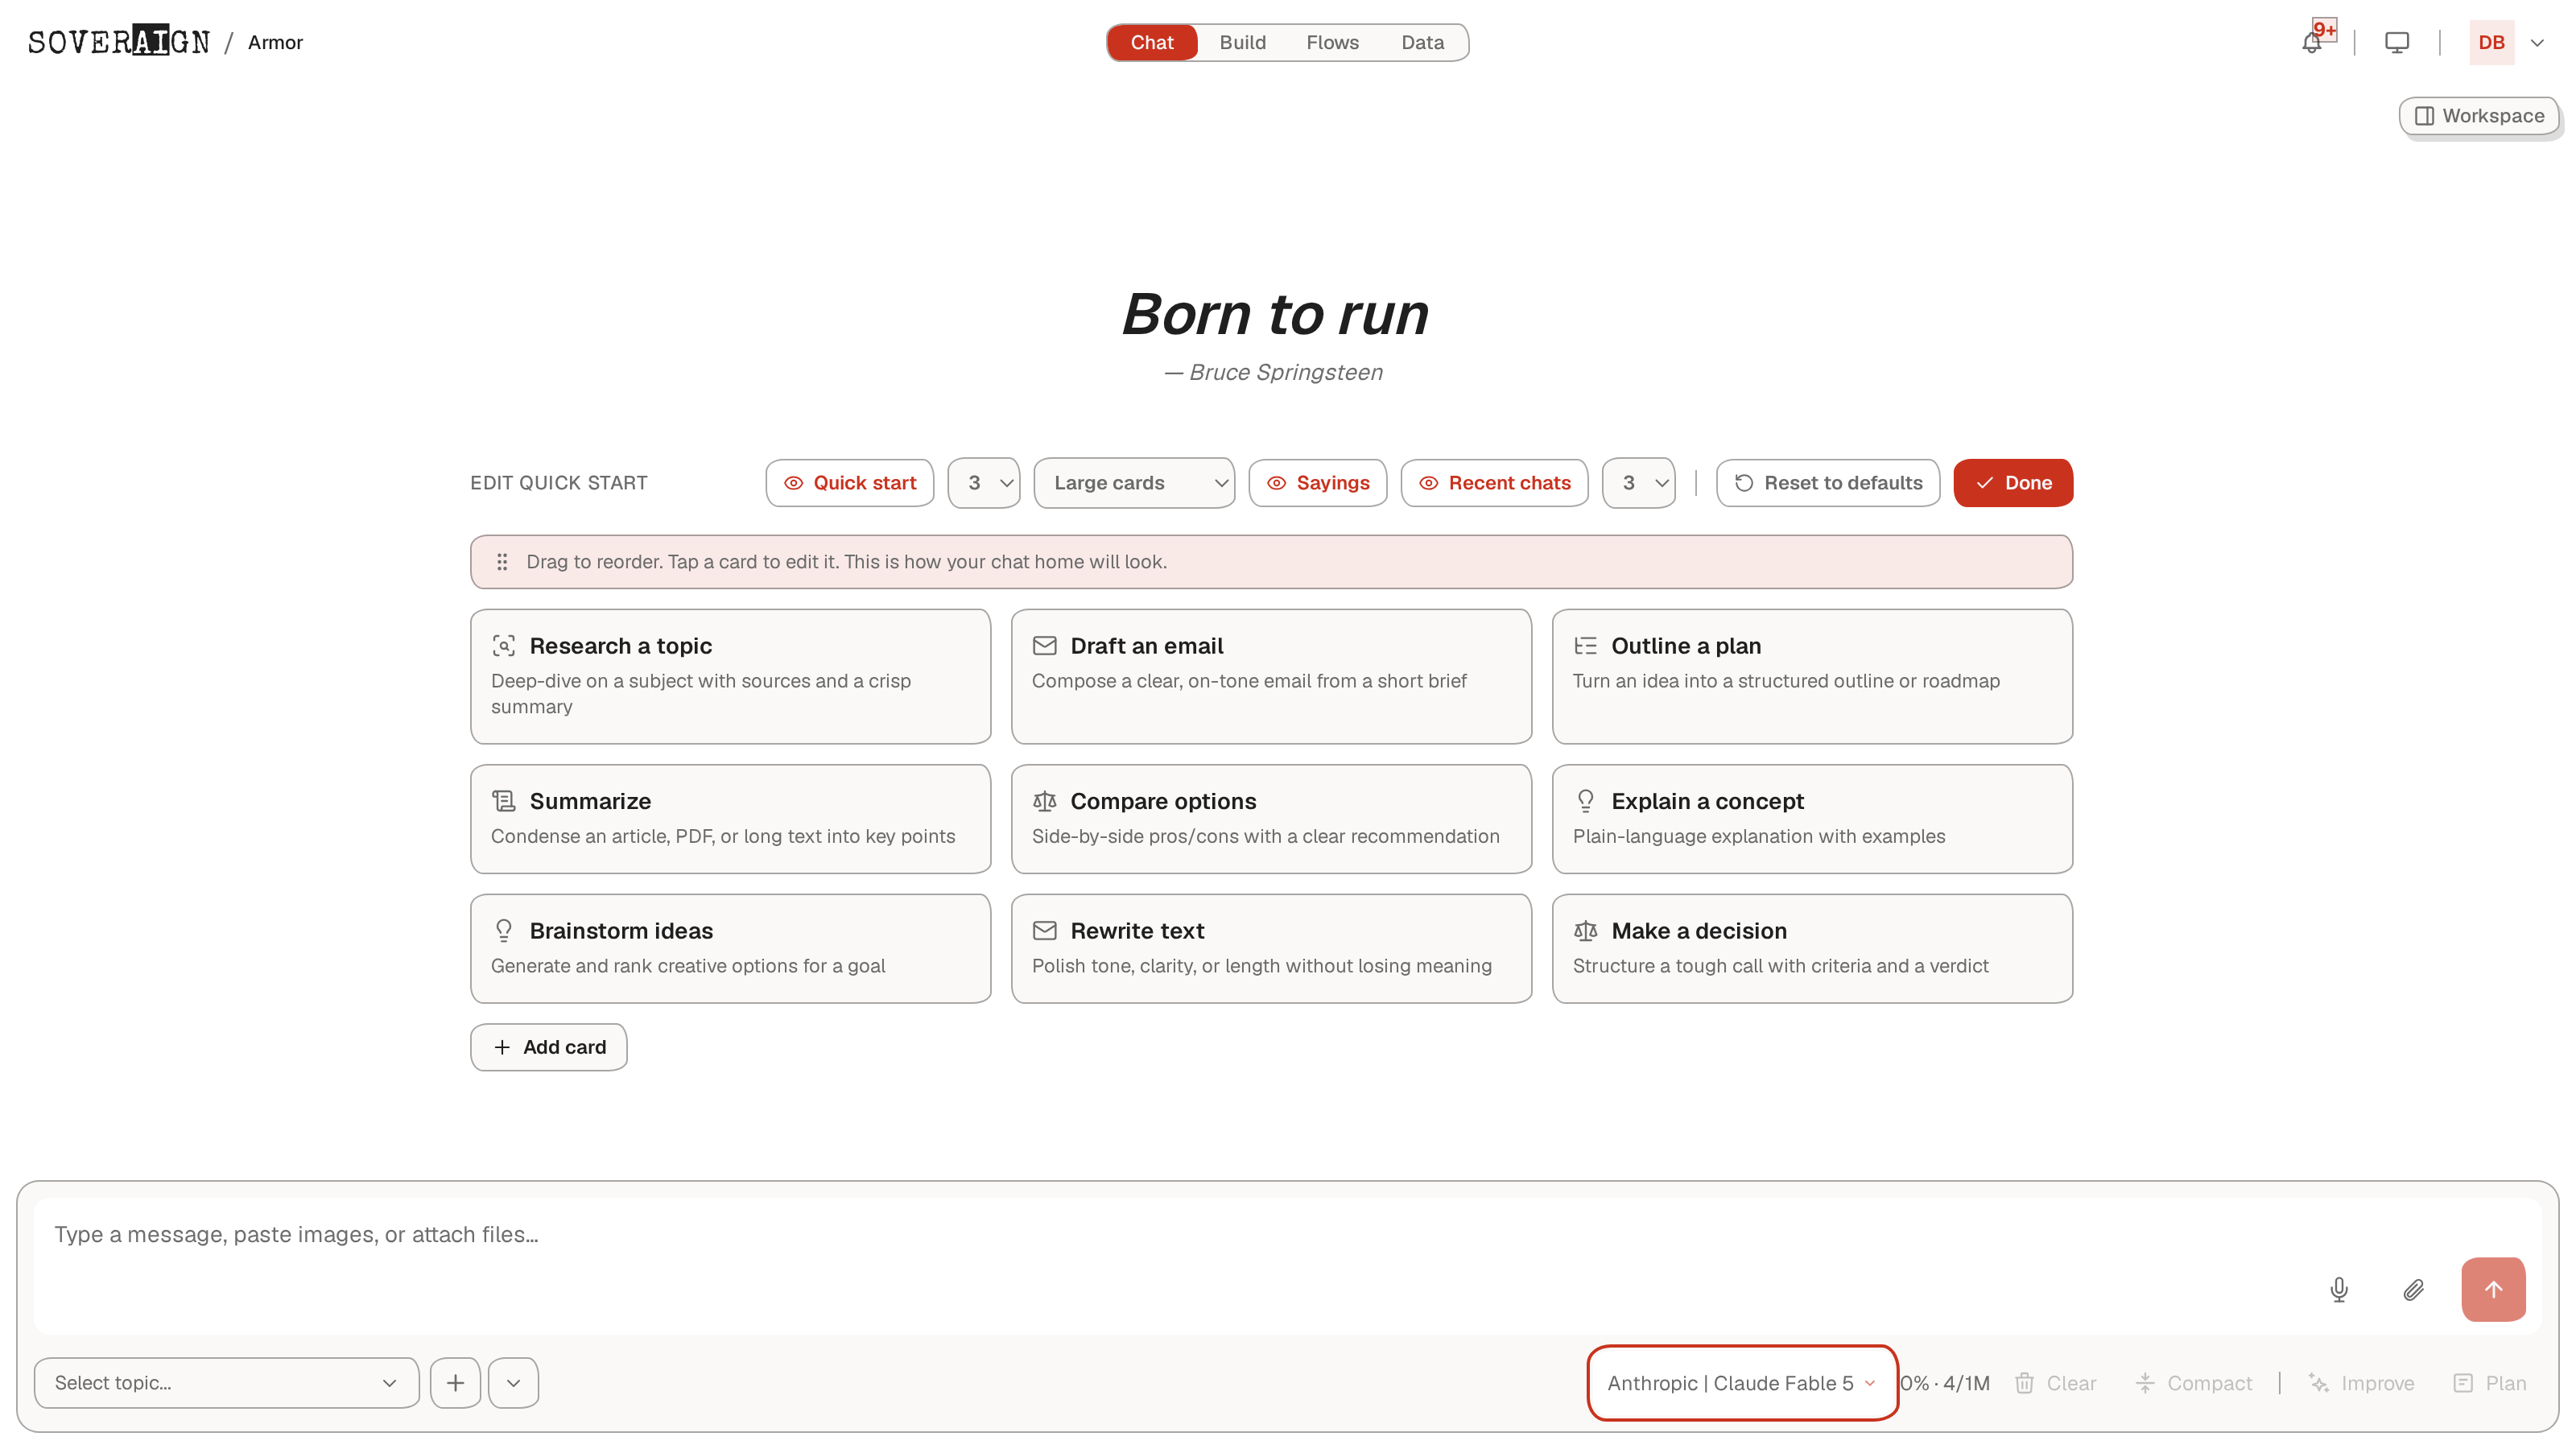
Task: Edit the Compare options card title
Action: 1163,801
